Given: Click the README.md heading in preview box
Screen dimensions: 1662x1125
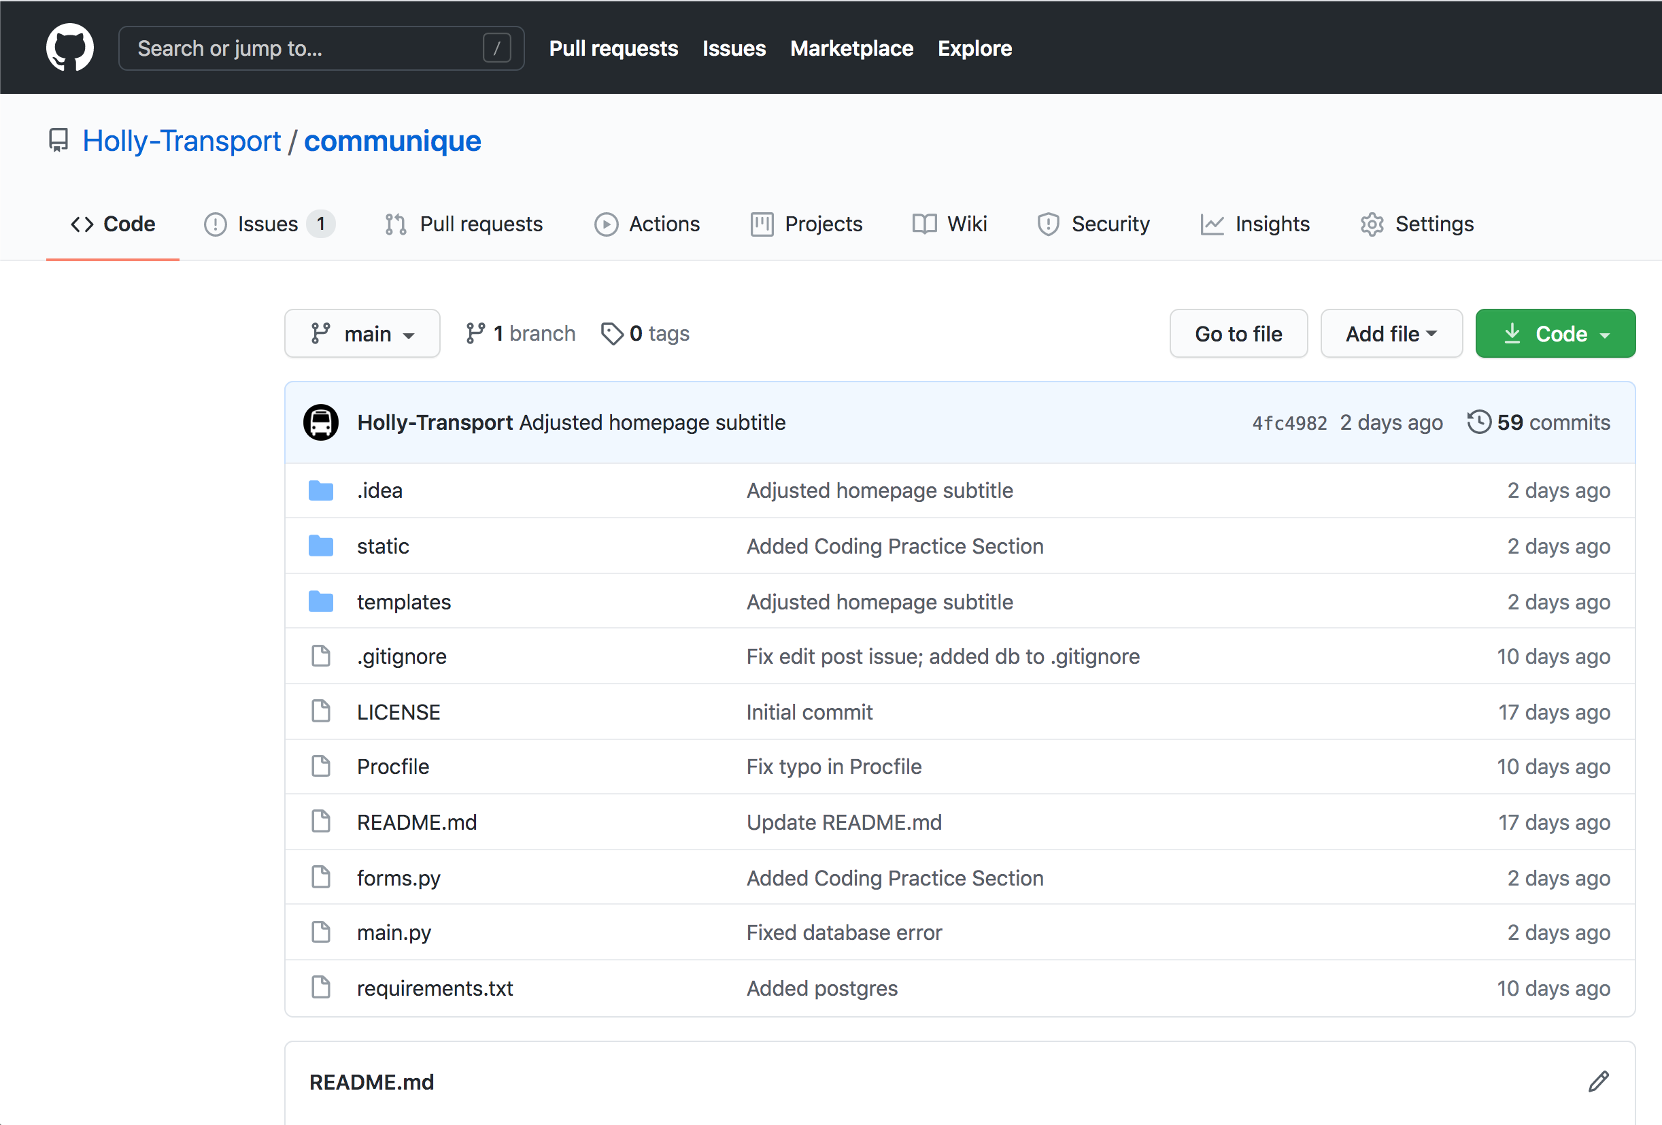Looking at the screenshot, I should pyautogui.click(x=371, y=1082).
